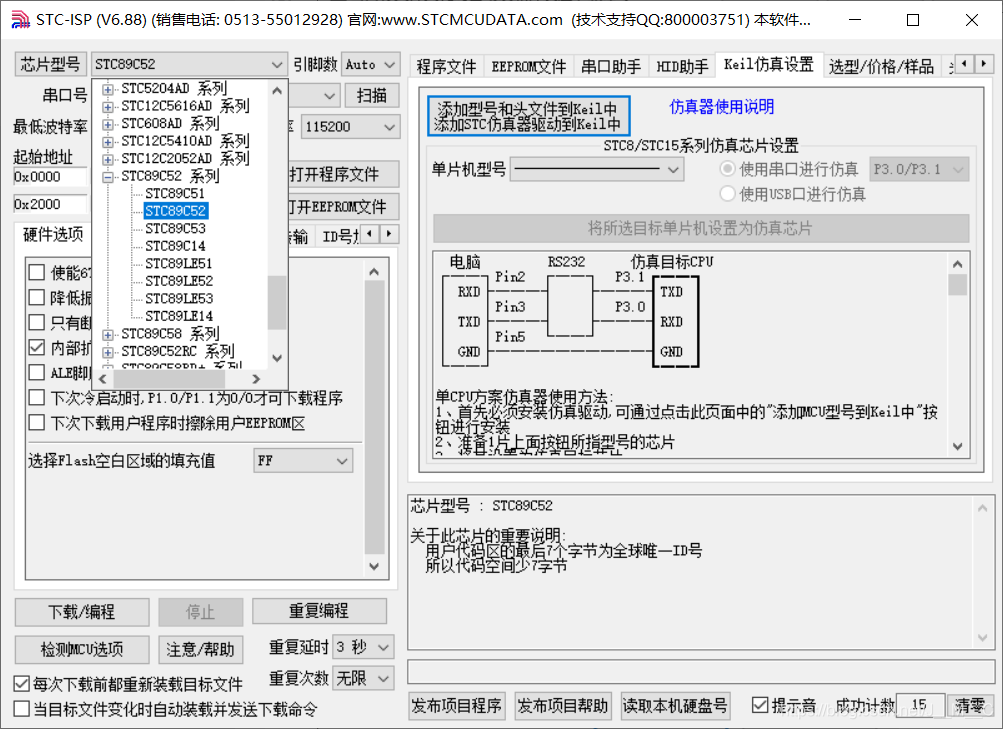Select STC89LE53 in the chip tree
Screen dimensions: 1003x729
178,299
